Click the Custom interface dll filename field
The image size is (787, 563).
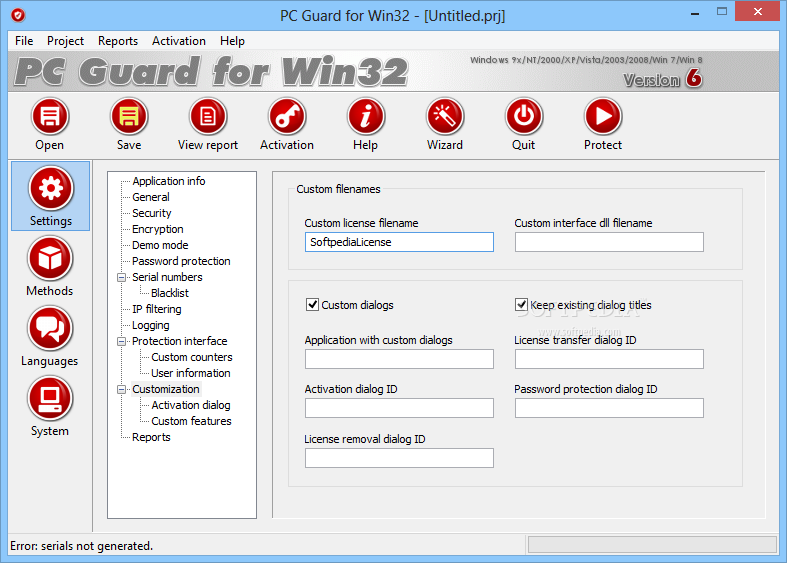click(609, 242)
